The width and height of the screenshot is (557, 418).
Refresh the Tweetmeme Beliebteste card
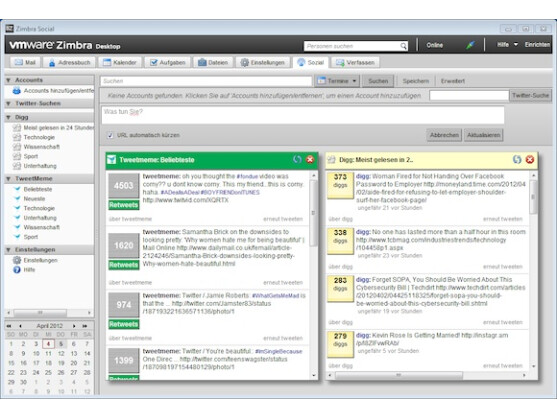pos(297,159)
